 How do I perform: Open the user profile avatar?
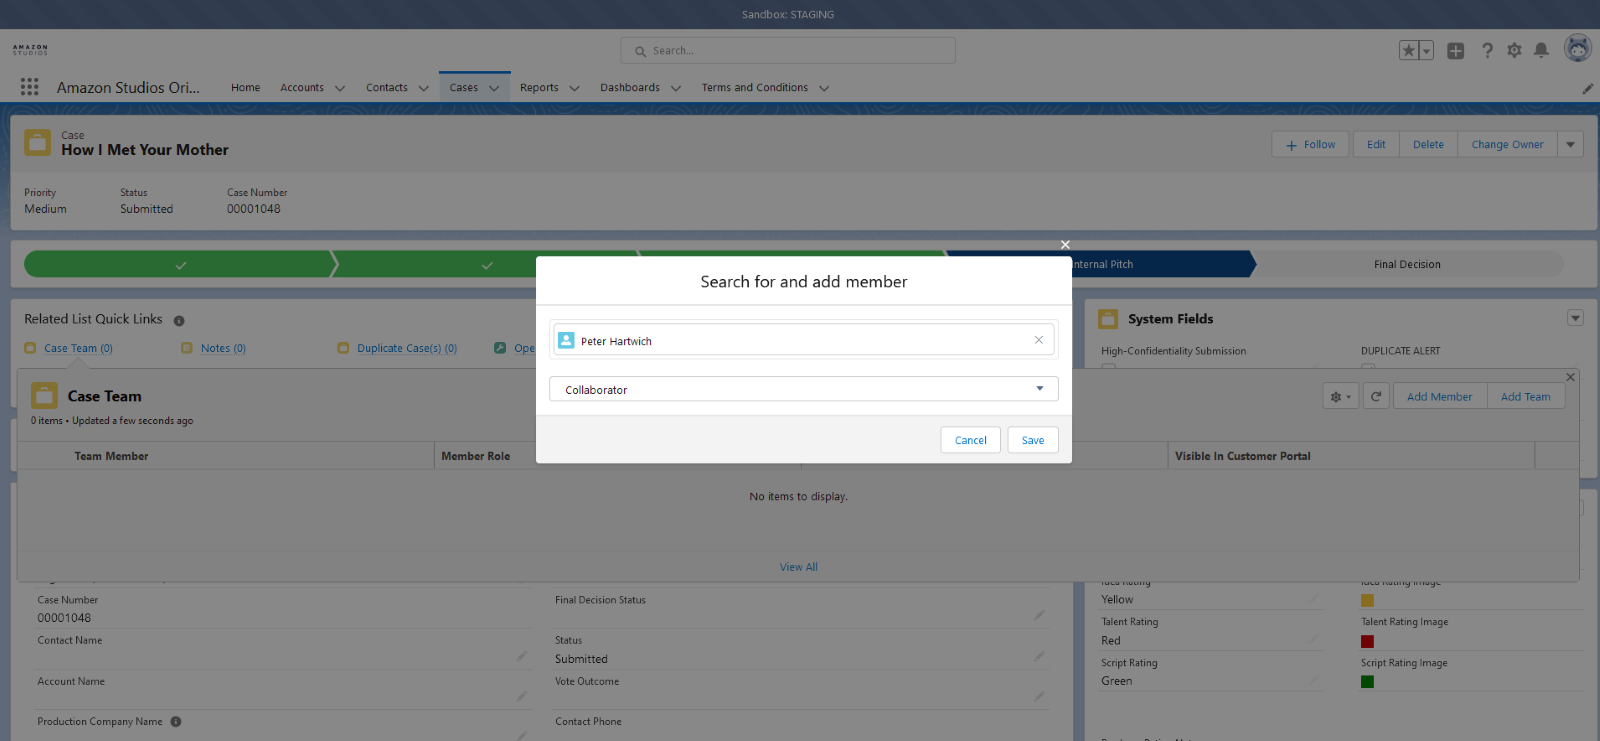1578,48
